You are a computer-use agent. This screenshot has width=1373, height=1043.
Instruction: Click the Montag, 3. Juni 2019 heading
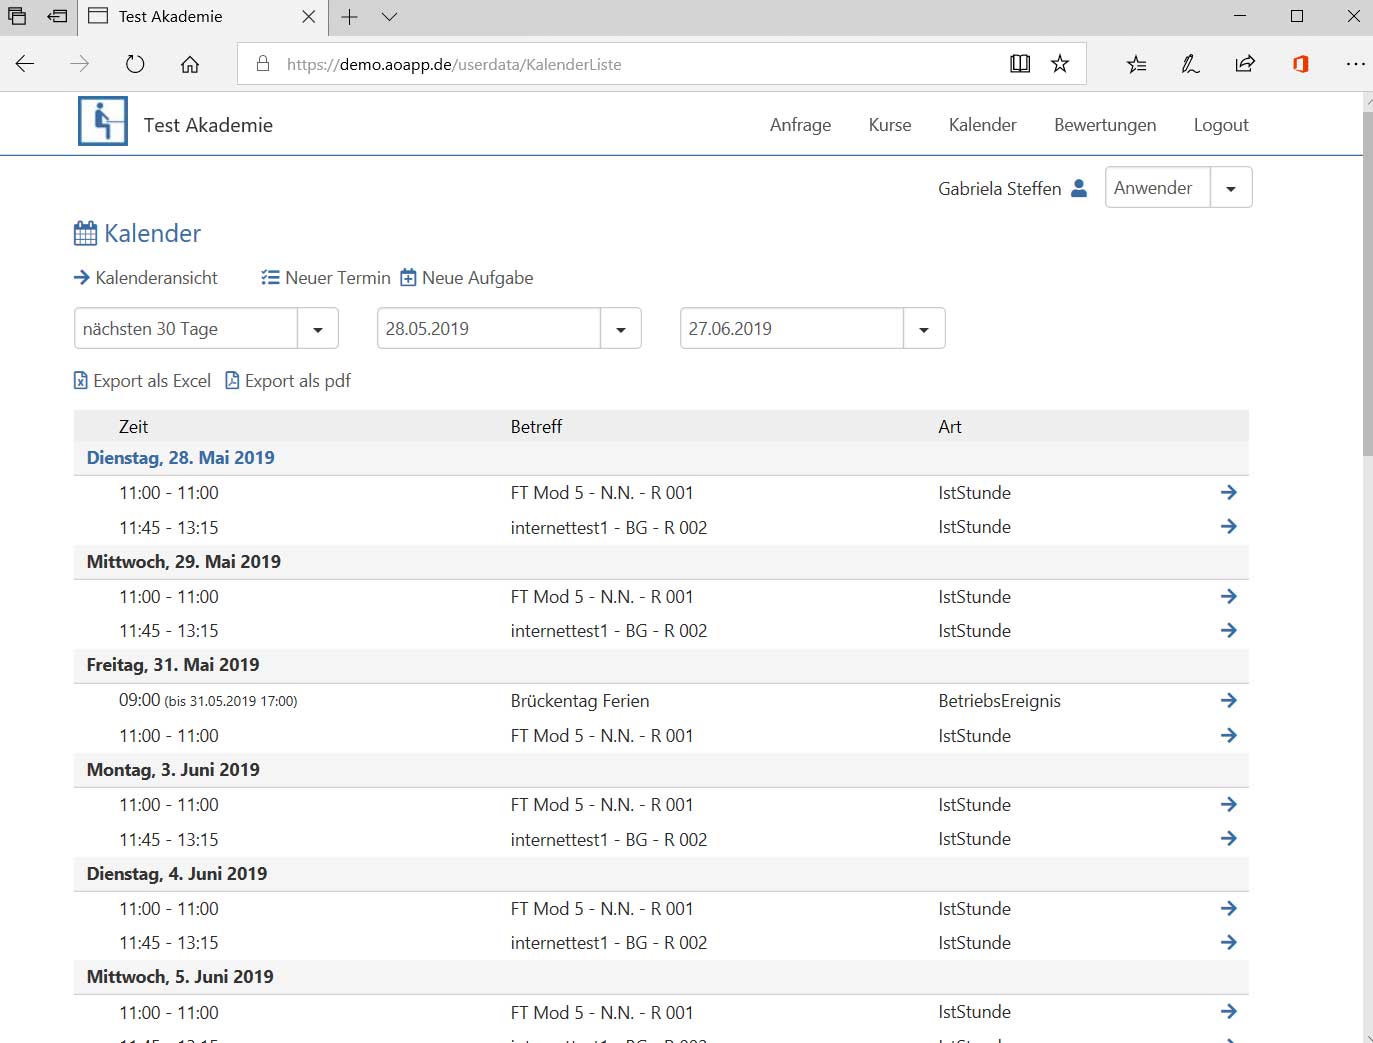click(x=173, y=770)
